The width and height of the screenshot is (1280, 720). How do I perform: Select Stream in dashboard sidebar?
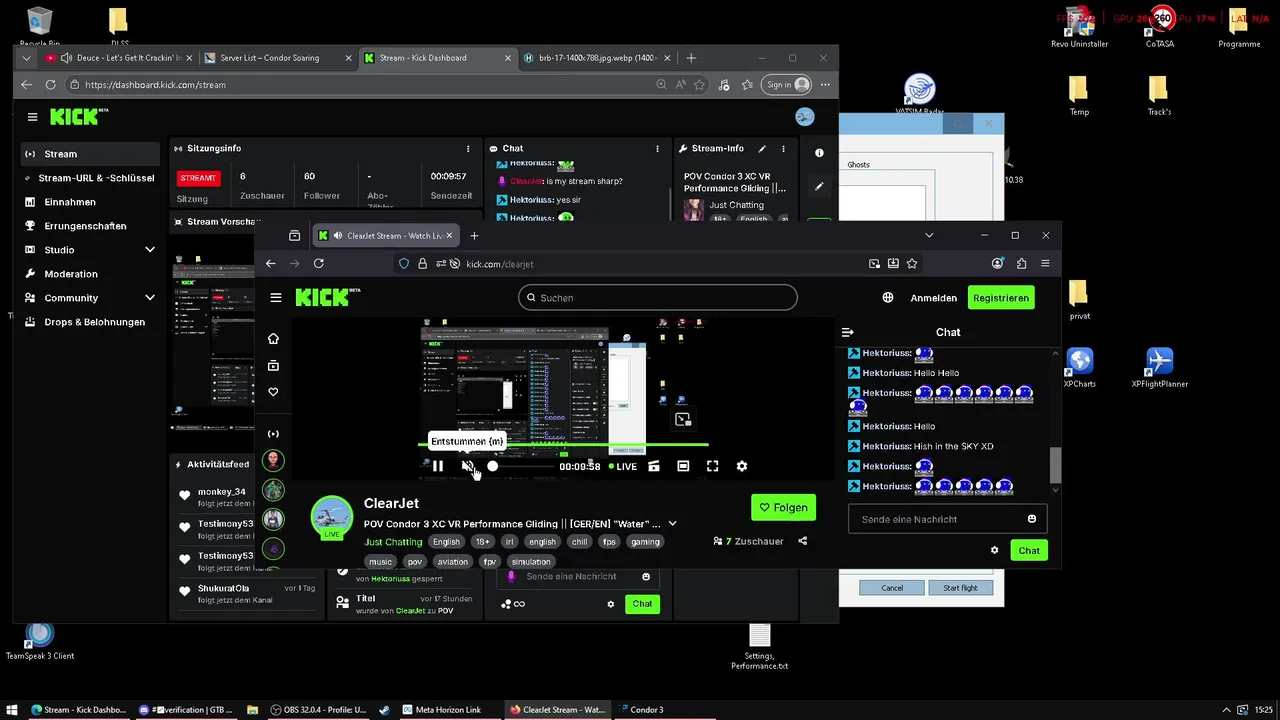point(90,154)
